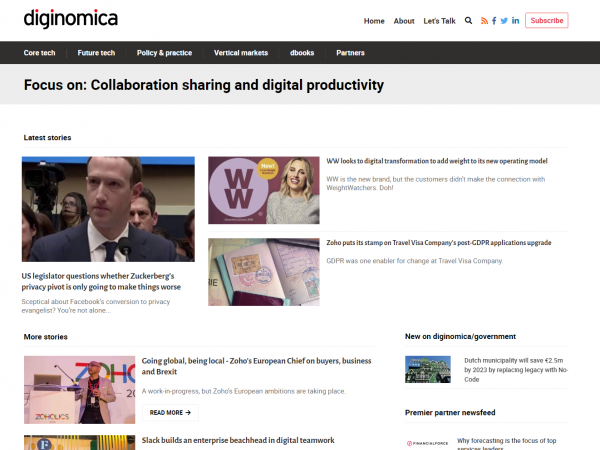Click the 'Premier partner newsfeed' heading

(450, 412)
